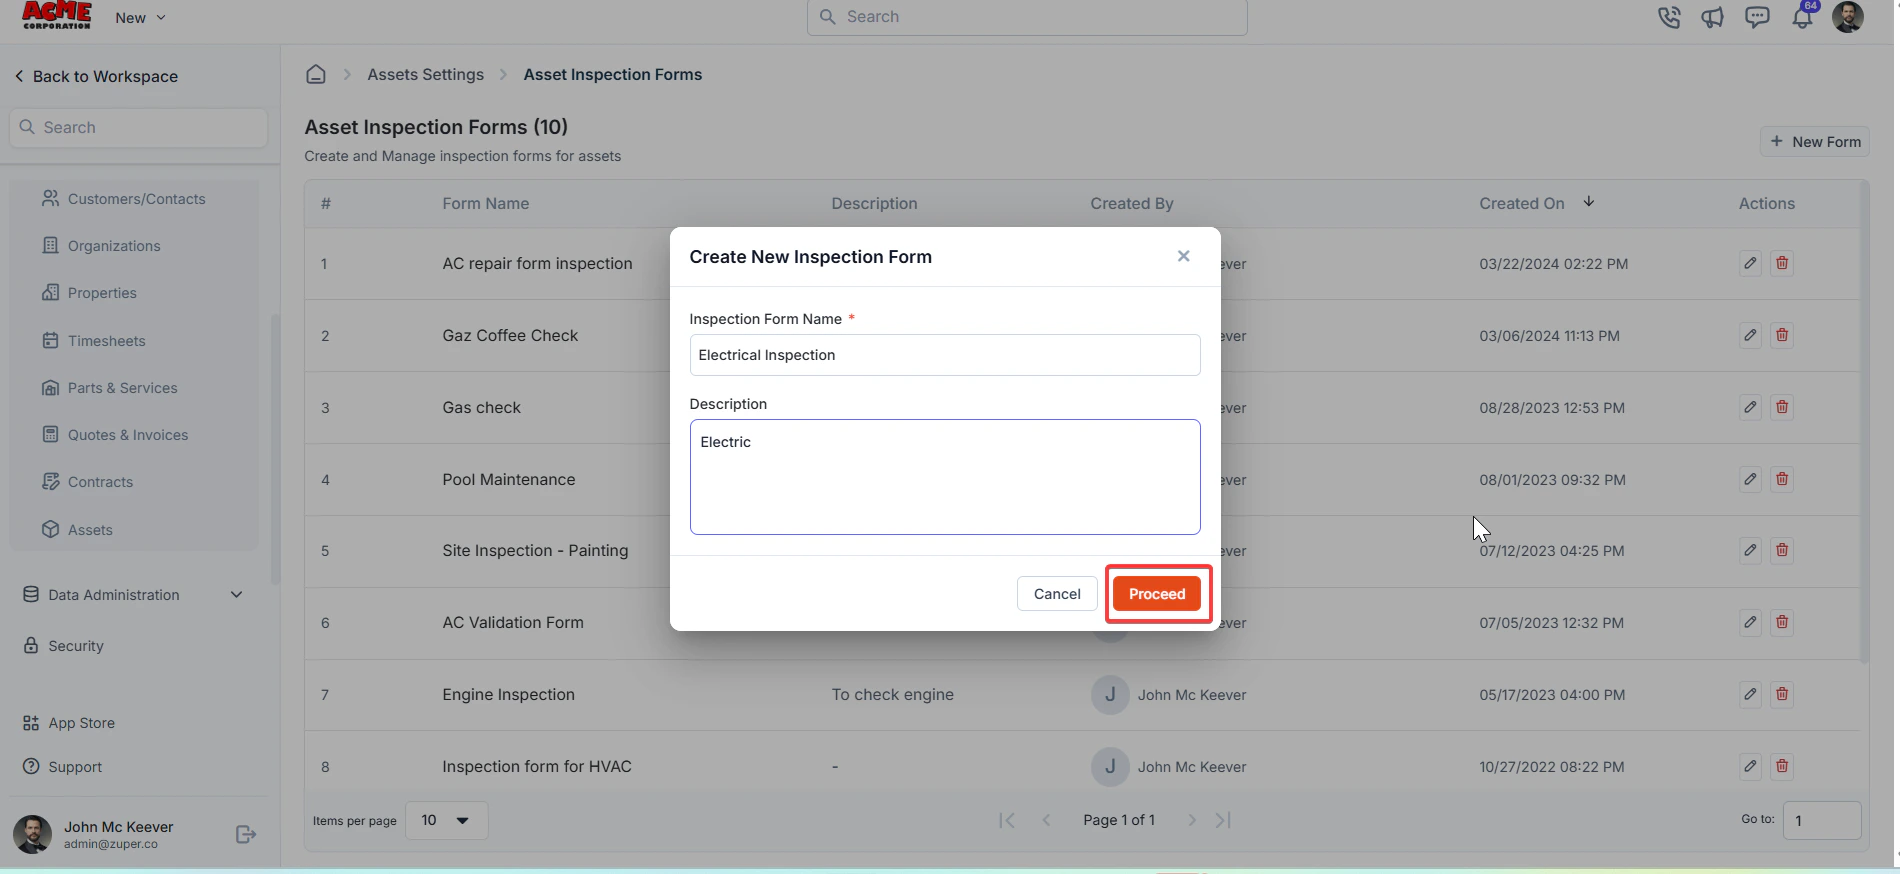1900x874 pixels.
Task: Edit the Pool Maintenance form
Action: pyautogui.click(x=1750, y=479)
